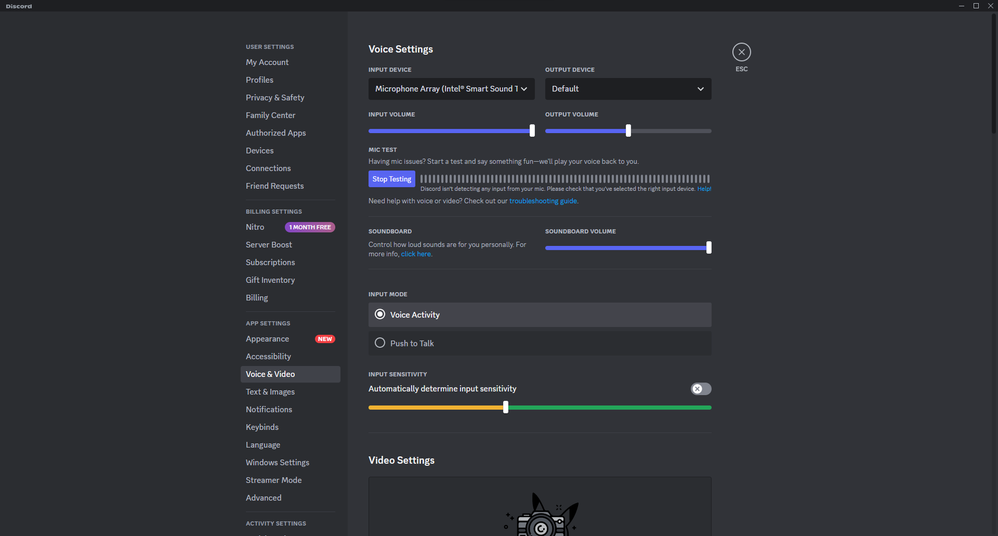Click the Output Volume slider handle
This screenshot has height=536, width=998.
[628, 130]
